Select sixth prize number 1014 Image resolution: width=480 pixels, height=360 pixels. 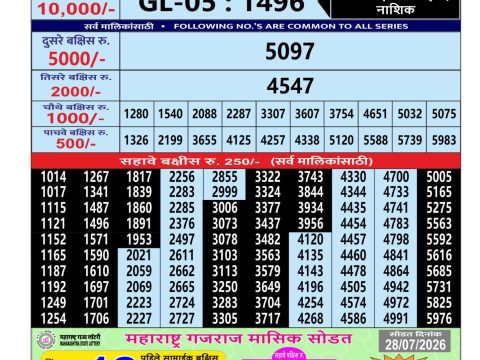click(x=53, y=177)
